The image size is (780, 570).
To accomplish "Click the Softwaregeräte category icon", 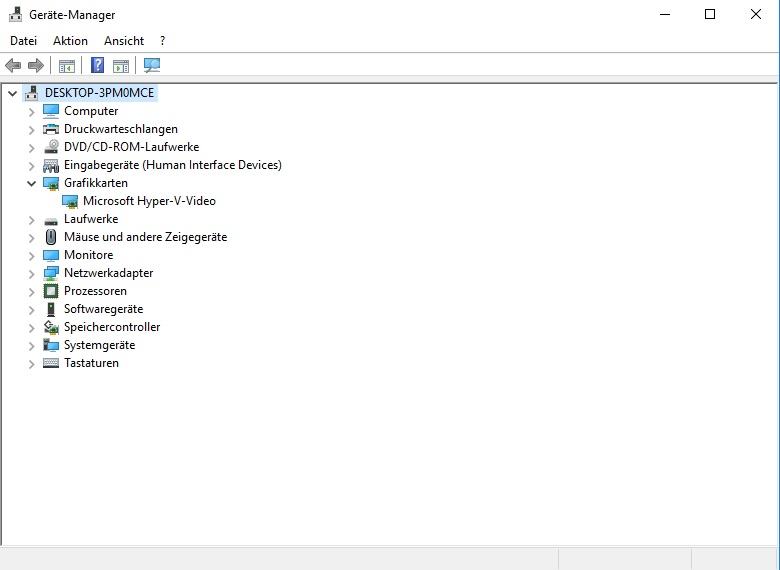I will (x=51, y=309).
